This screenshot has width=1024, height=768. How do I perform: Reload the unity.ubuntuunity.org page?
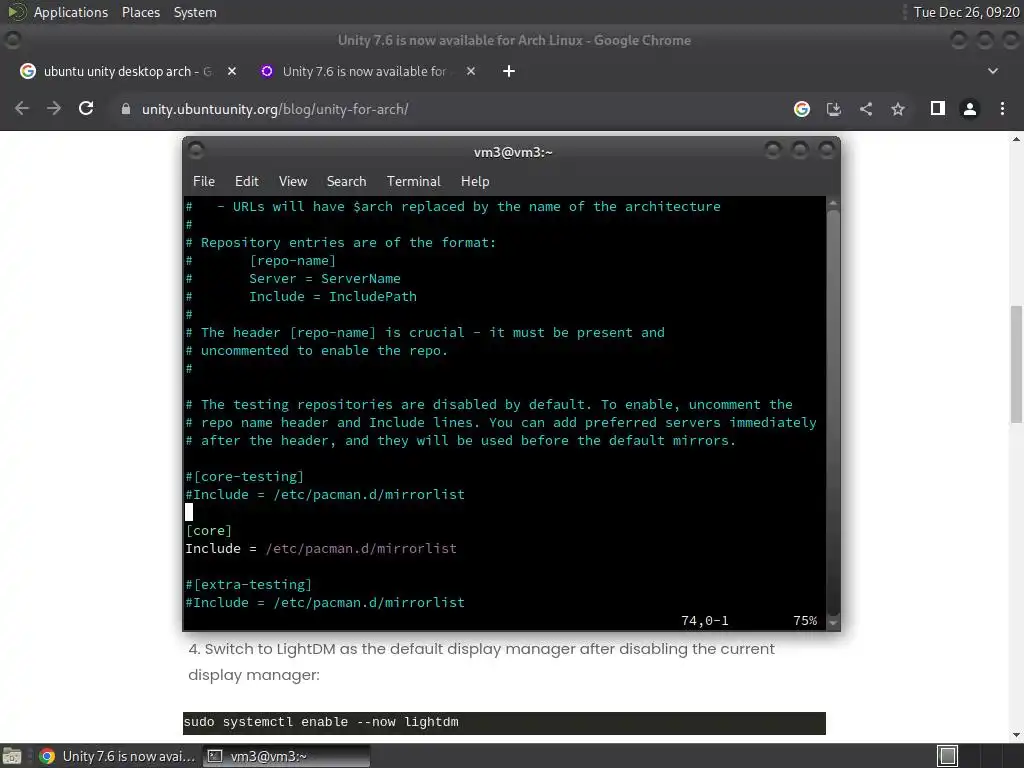click(86, 108)
